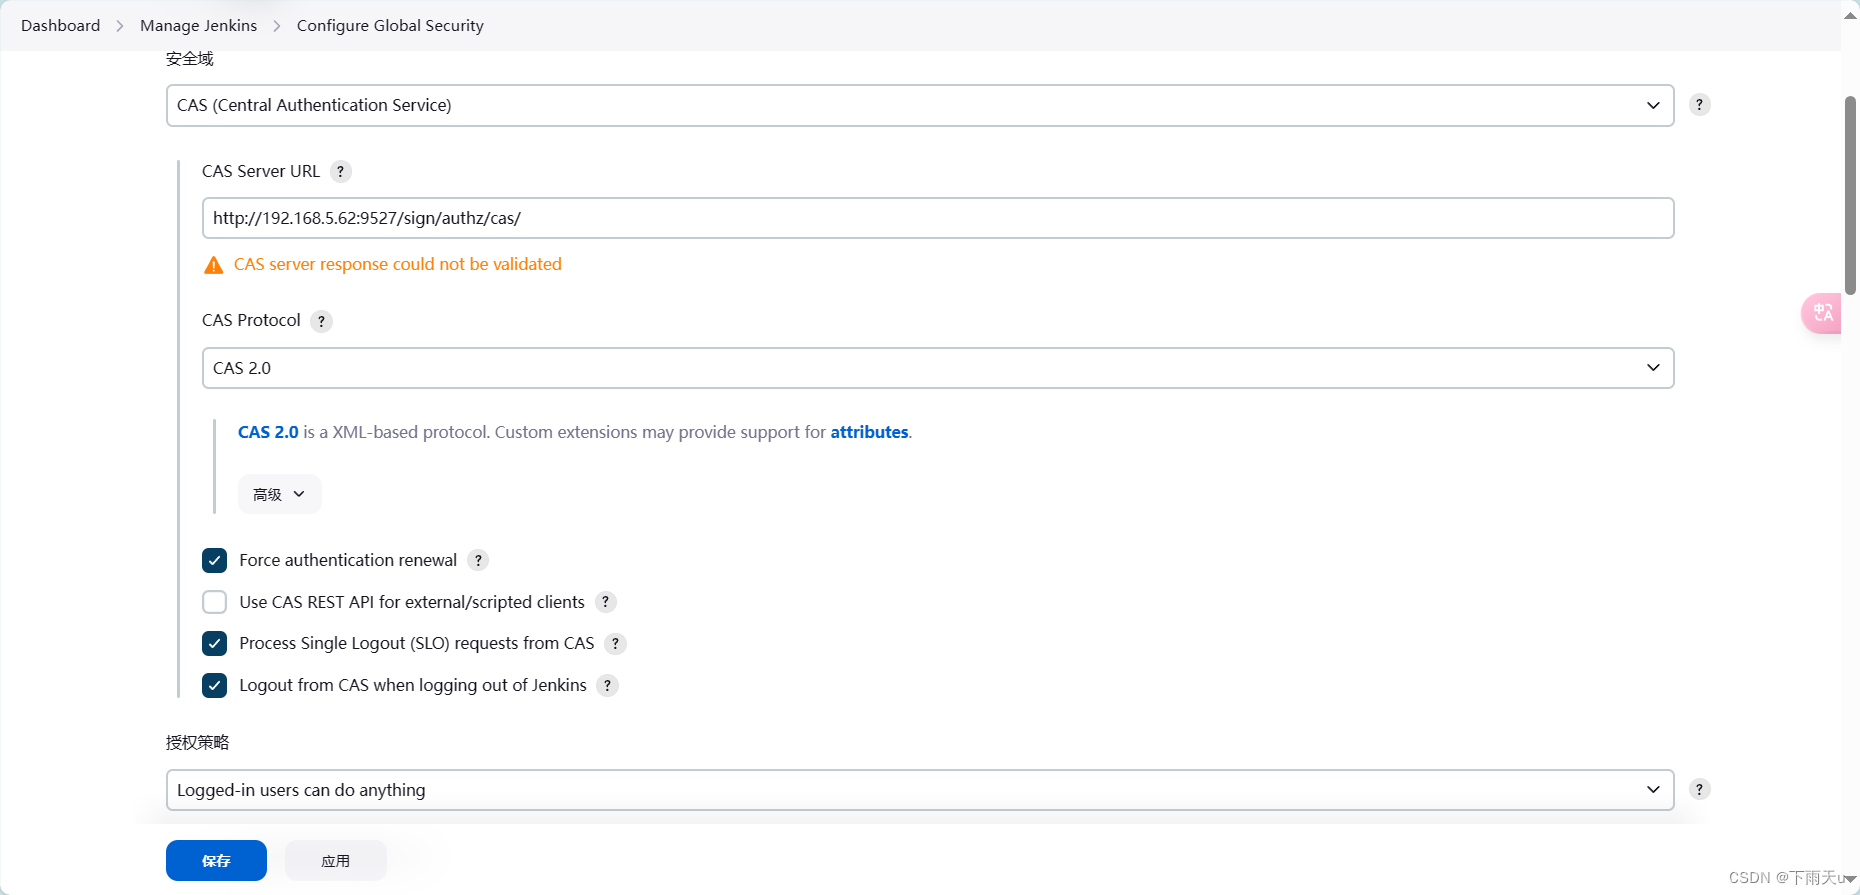Click the chevron after Dashboard breadcrumb
The width and height of the screenshot is (1860, 895).
click(120, 26)
